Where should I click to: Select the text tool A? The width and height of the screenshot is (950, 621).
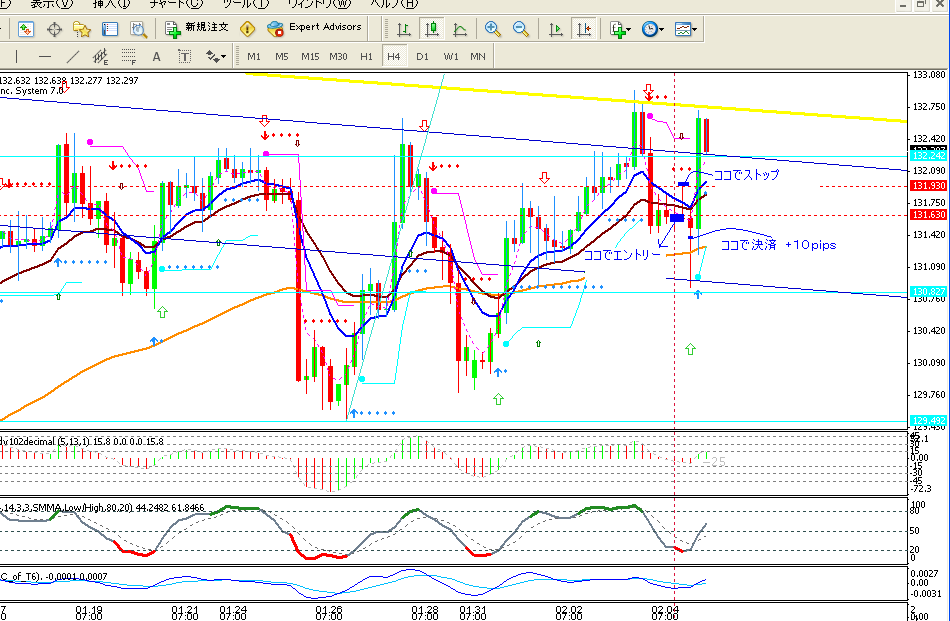[x=156, y=57]
